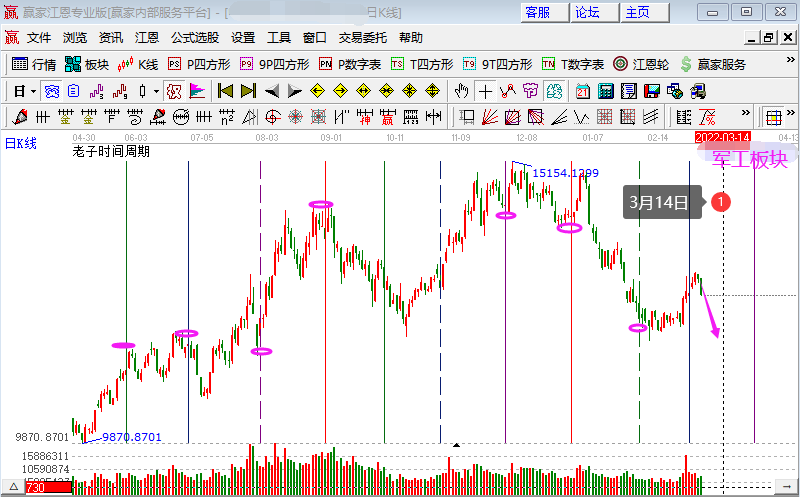Click the 日K线 label
800x497 pixels.
coord(21,143)
